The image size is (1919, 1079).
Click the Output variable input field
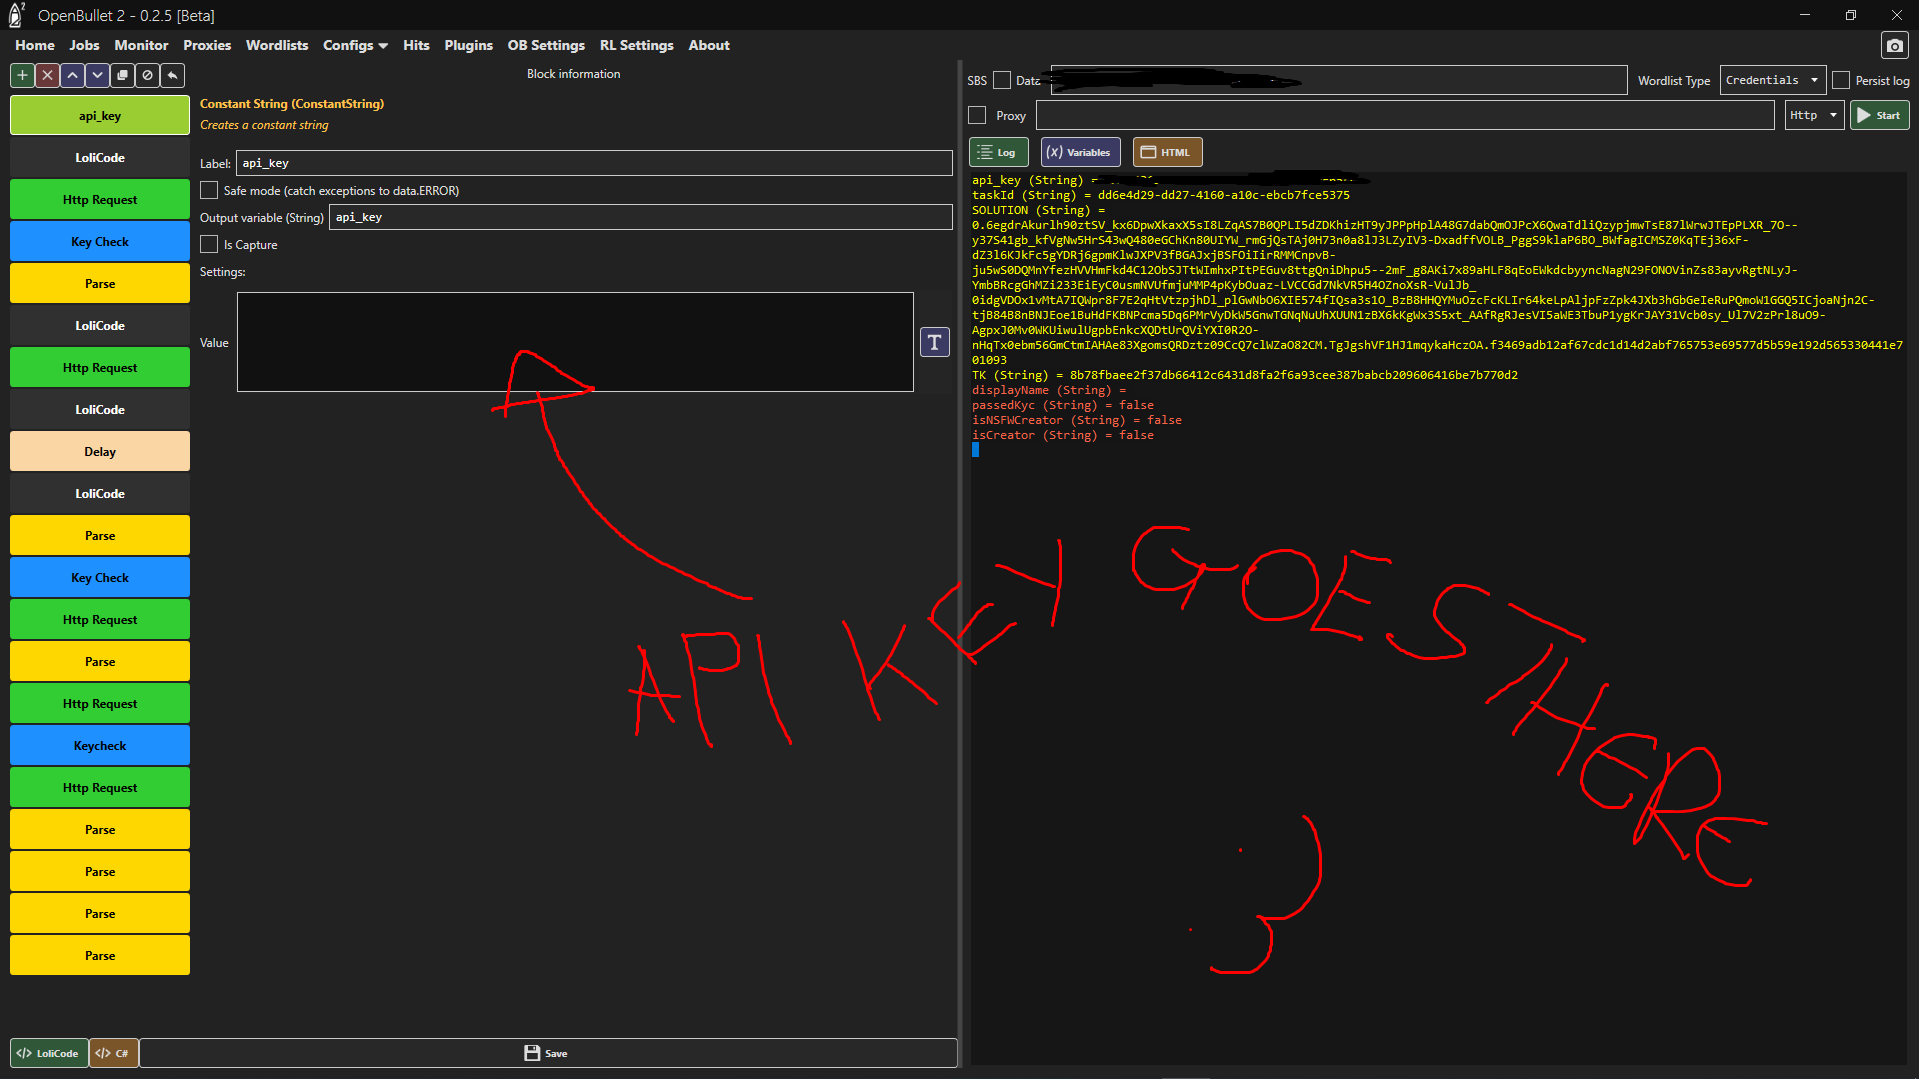click(640, 217)
